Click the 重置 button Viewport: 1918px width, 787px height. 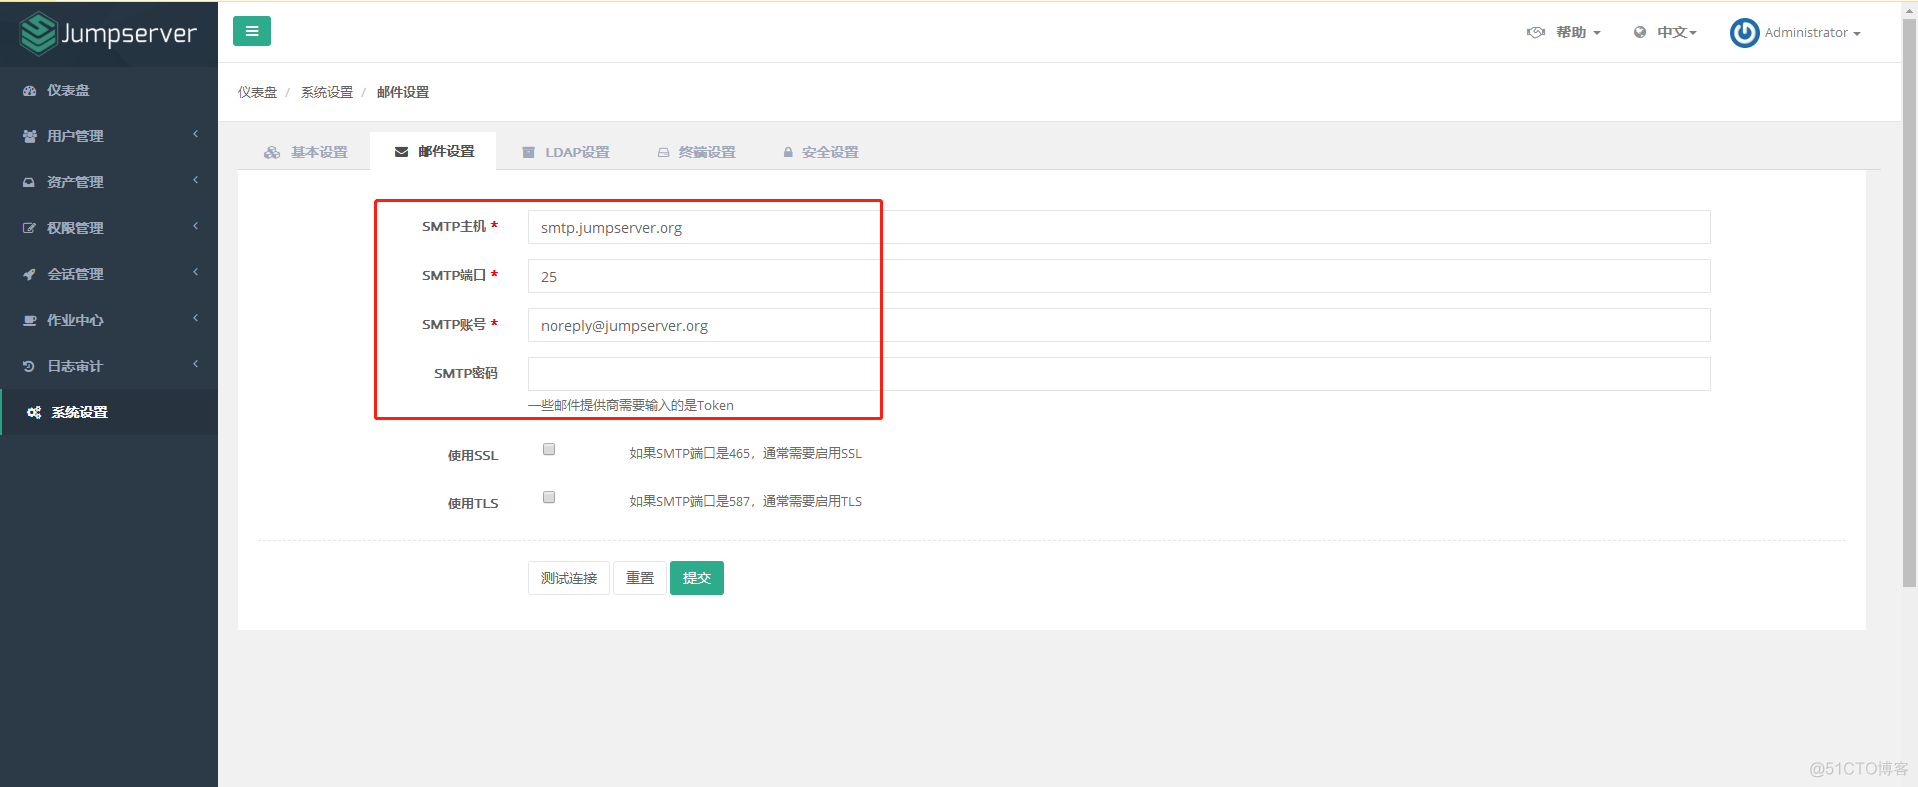coord(640,578)
